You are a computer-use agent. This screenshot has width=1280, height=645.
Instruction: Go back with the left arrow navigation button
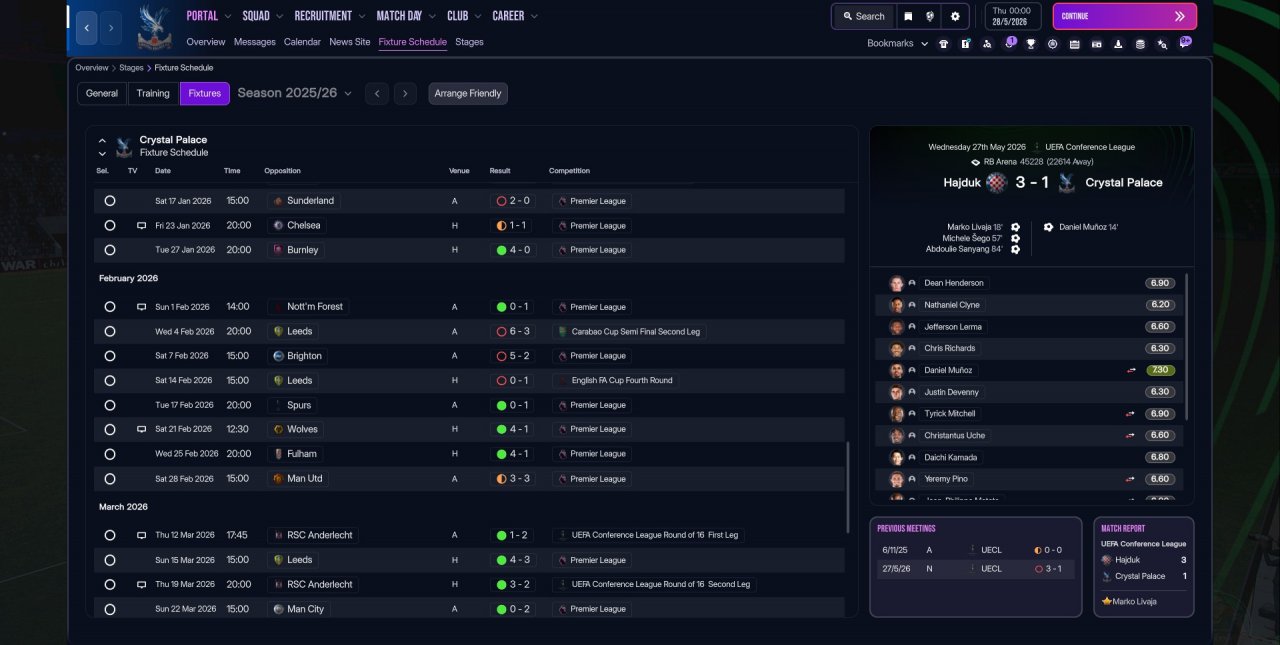pyautogui.click(x=87, y=27)
